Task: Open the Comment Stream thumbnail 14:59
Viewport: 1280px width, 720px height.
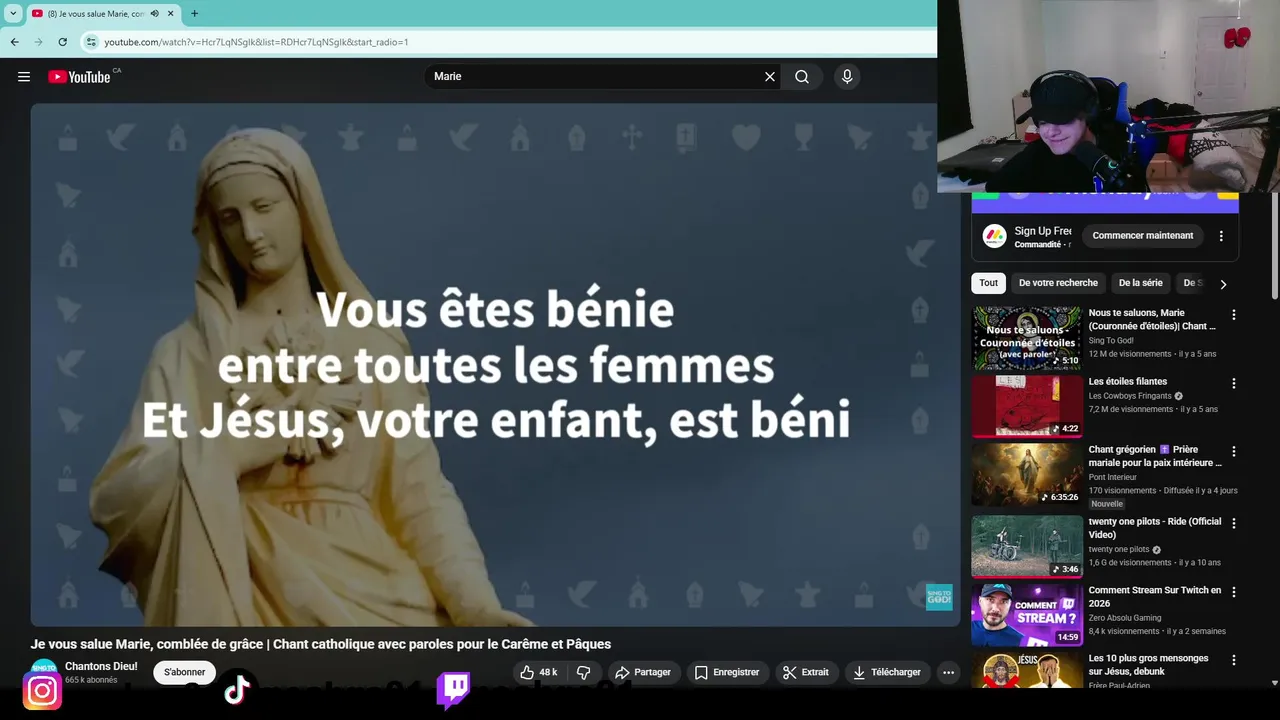Action: click(1027, 615)
